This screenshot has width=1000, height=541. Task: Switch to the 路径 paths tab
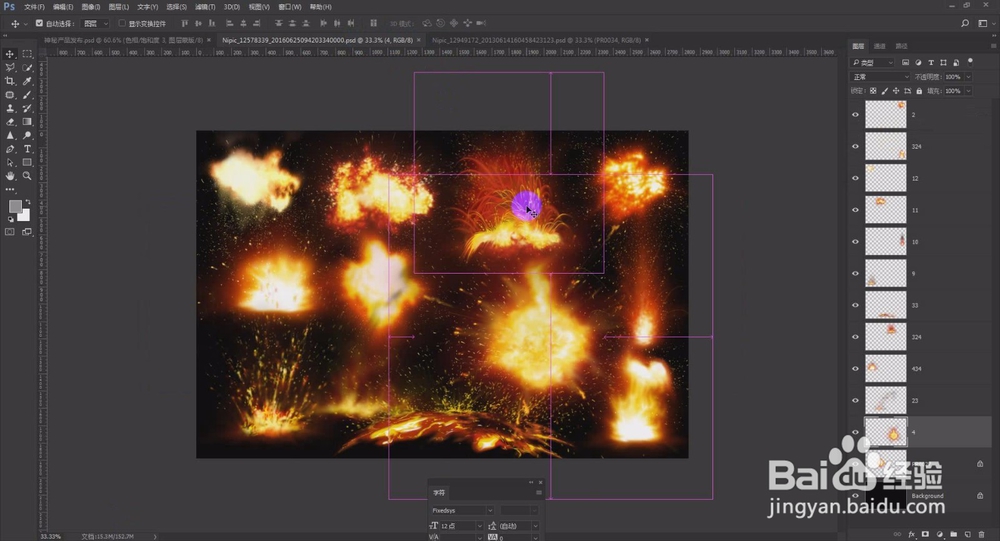point(901,46)
